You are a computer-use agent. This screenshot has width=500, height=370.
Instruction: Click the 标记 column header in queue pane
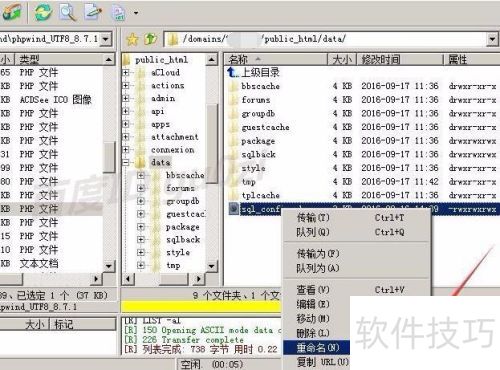[x=83, y=324]
